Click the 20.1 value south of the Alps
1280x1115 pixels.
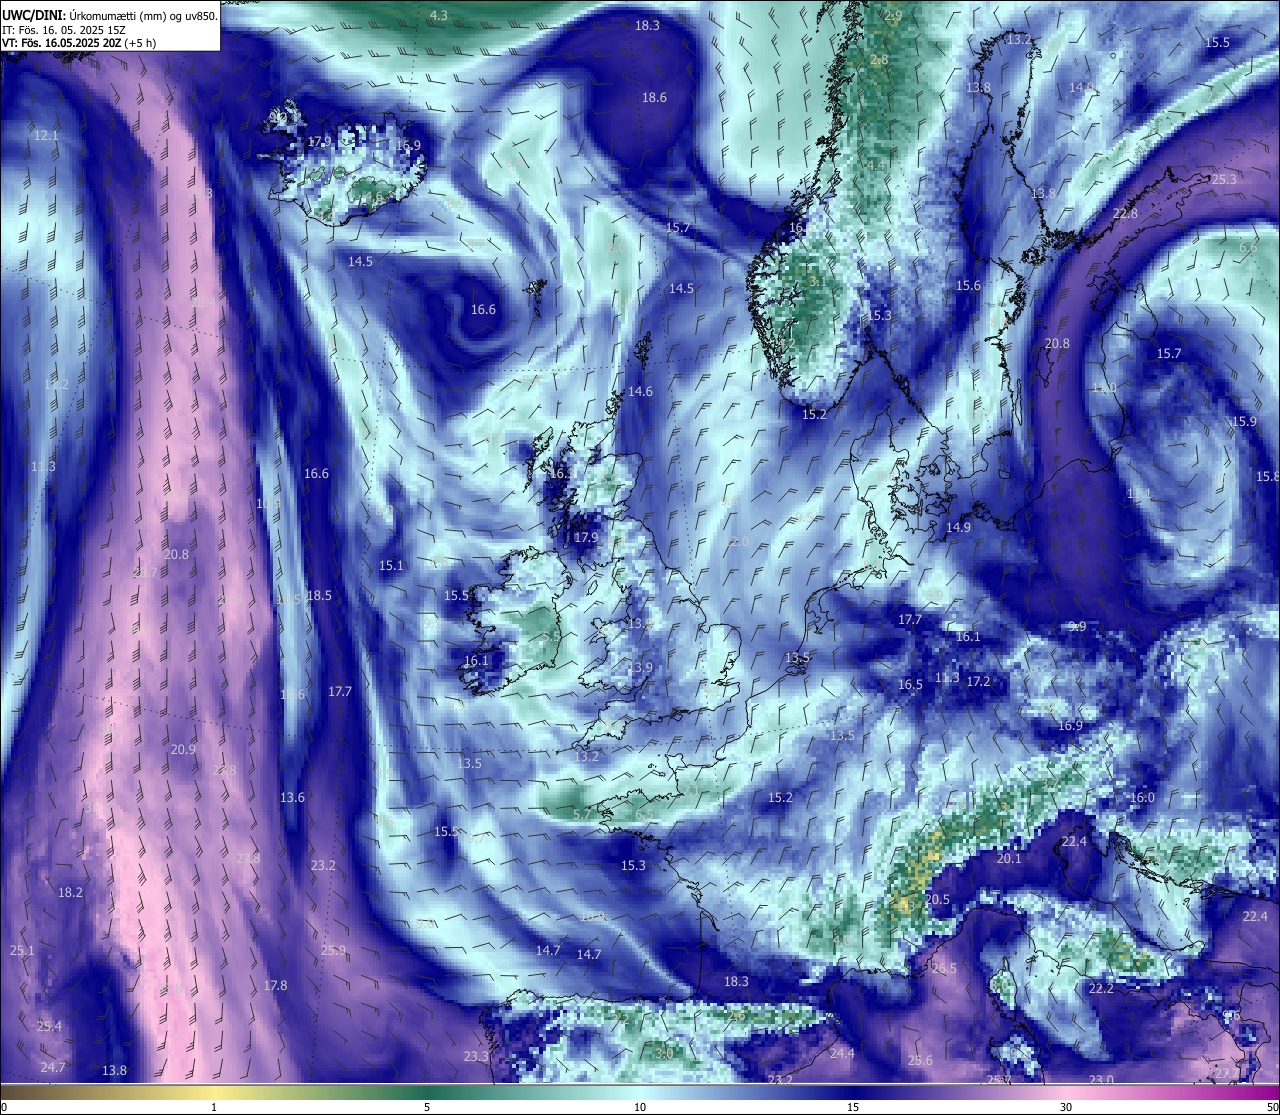coord(1009,858)
